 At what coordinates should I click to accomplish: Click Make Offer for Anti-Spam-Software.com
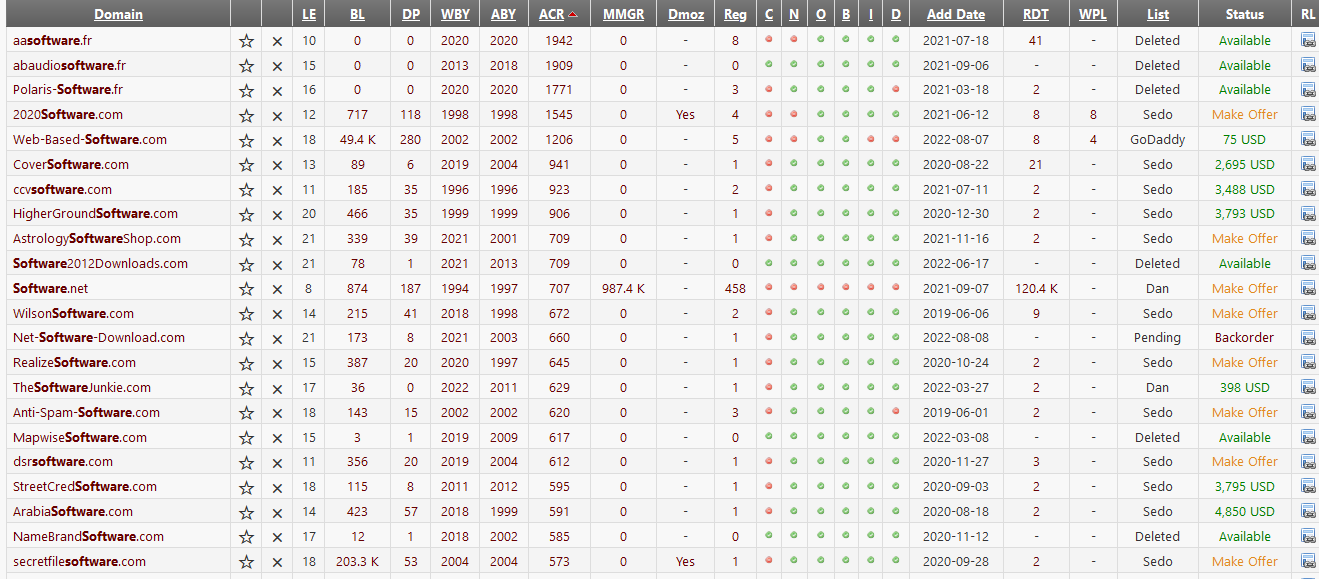(x=1244, y=413)
